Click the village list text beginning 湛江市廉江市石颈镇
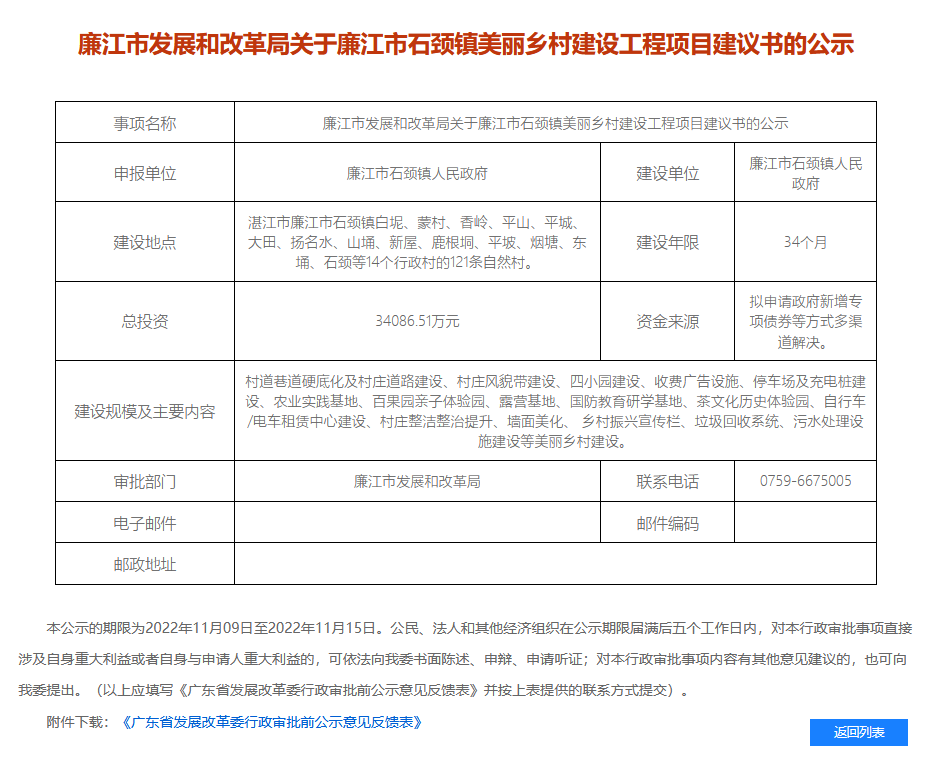The width and height of the screenshot is (930, 768). click(417, 242)
